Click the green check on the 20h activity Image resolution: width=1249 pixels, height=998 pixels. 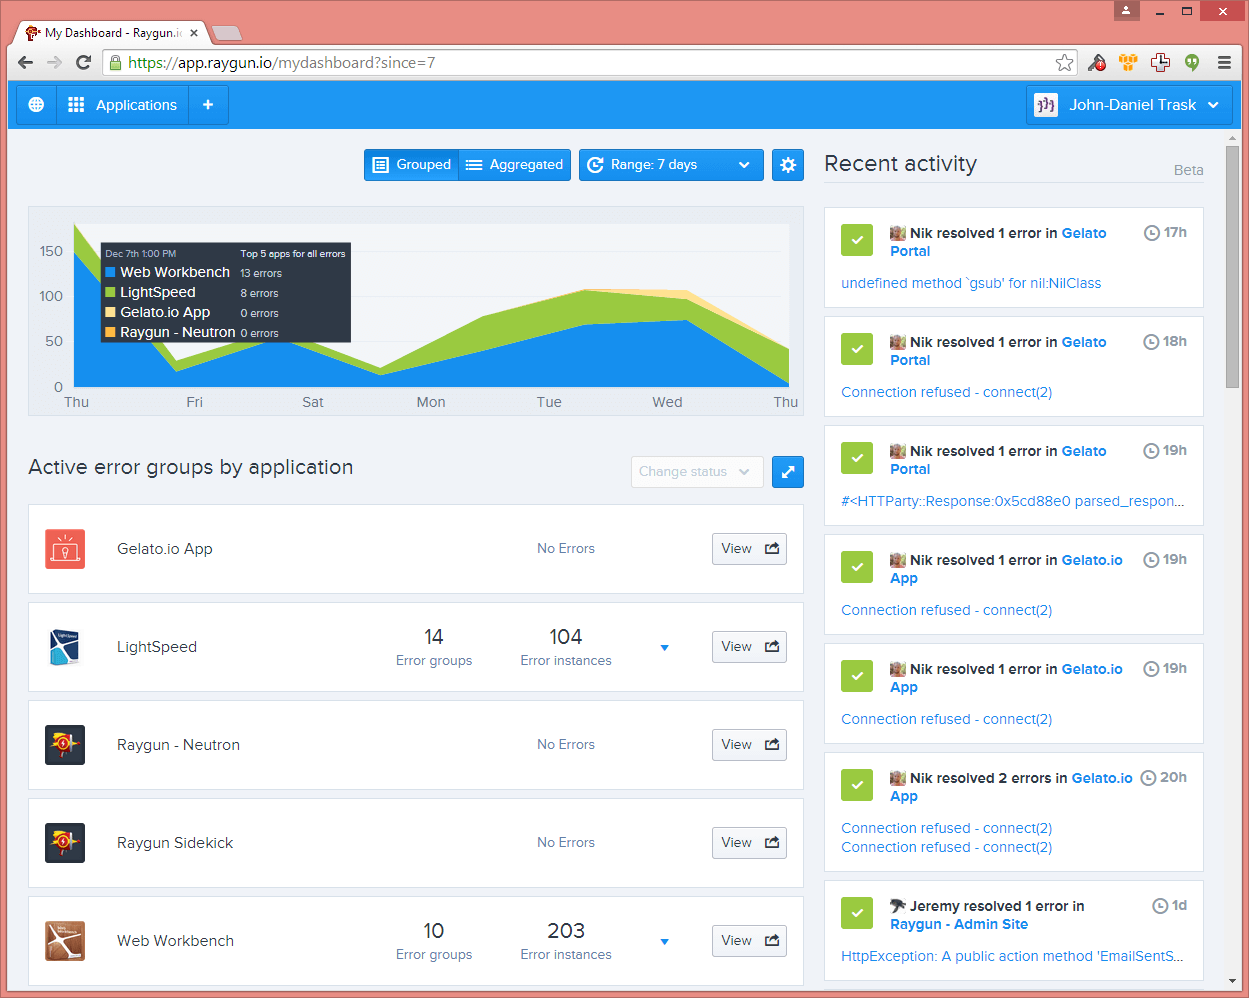pos(857,785)
